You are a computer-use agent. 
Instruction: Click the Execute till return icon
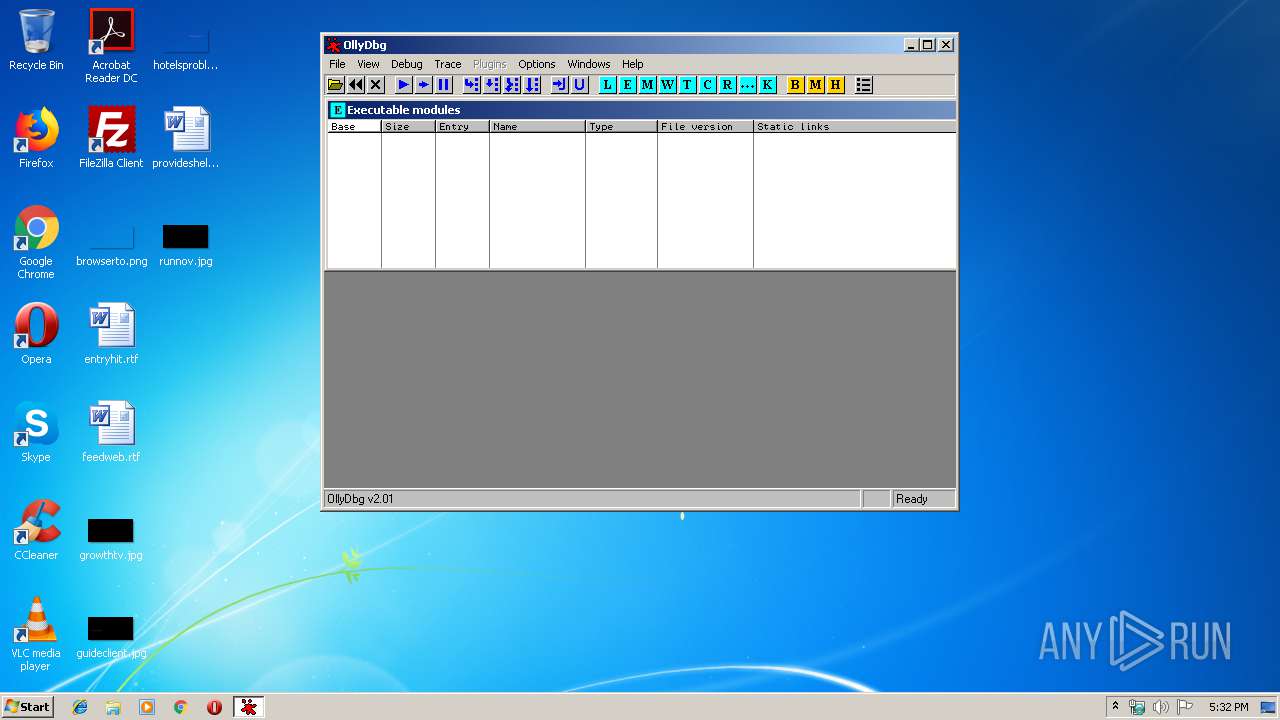click(x=560, y=85)
